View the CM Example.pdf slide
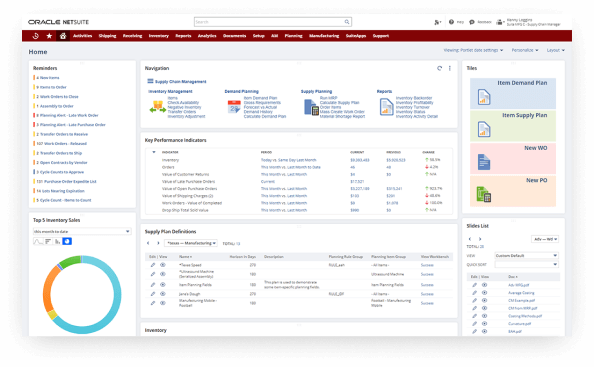Viewport: 594px width, 367px height. (x=484, y=300)
